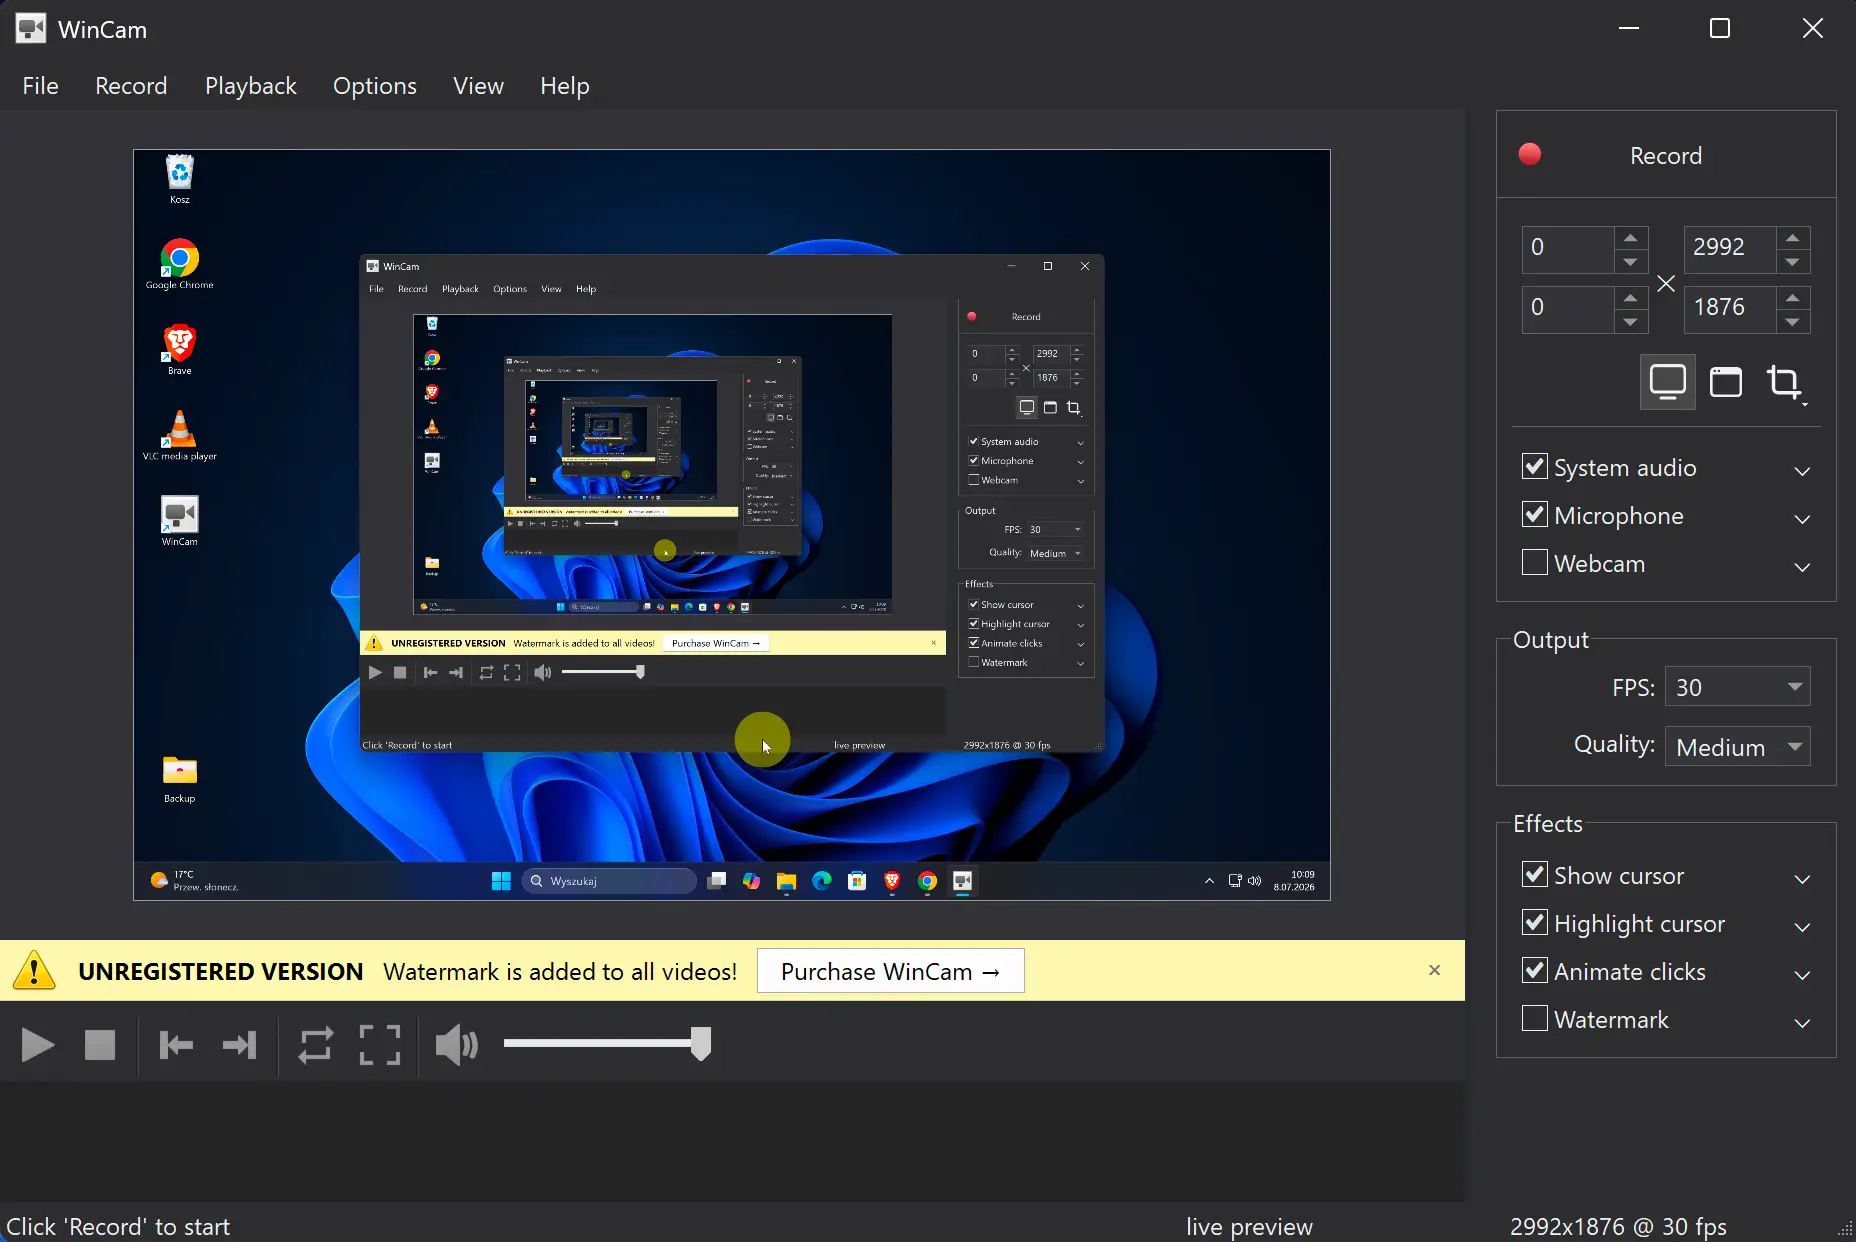Click the Play playback icon
The width and height of the screenshot is (1856, 1242).
coord(37,1045)
